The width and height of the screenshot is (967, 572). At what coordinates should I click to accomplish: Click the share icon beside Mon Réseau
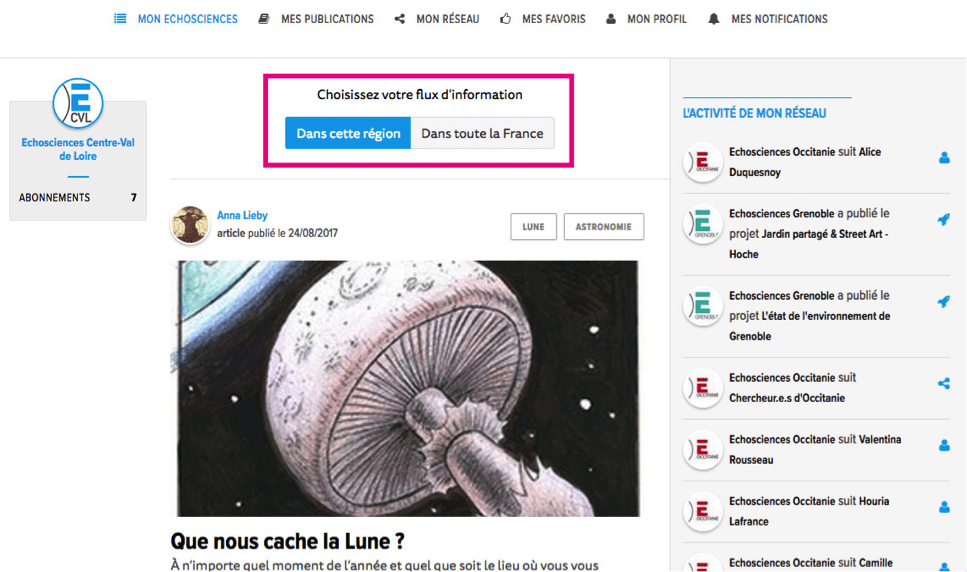click(400, 18)
